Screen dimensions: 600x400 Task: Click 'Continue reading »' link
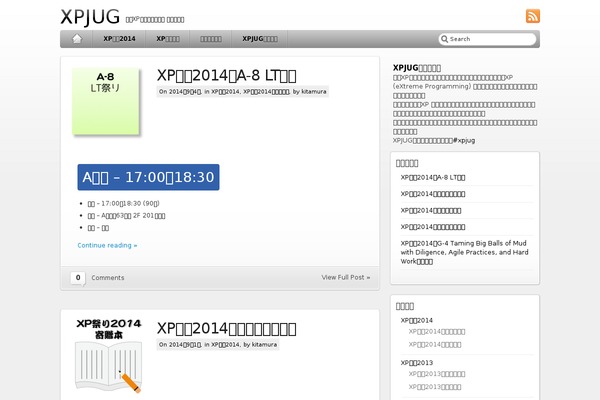[107, 245]
